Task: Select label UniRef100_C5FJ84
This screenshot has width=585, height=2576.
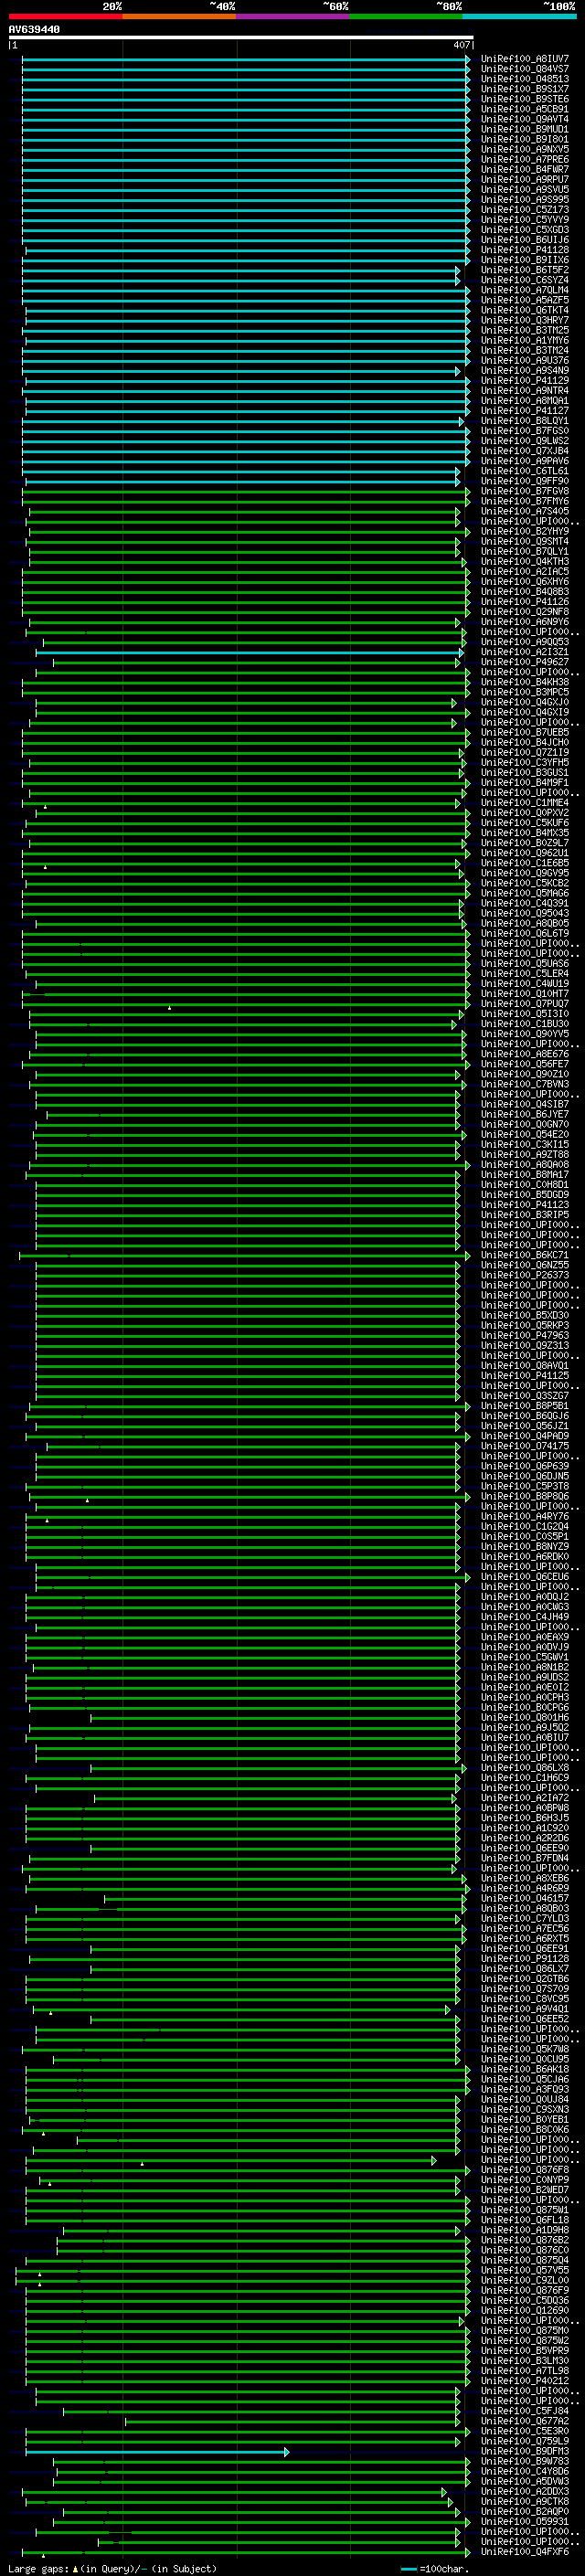Action: (x=524, y=2410)
